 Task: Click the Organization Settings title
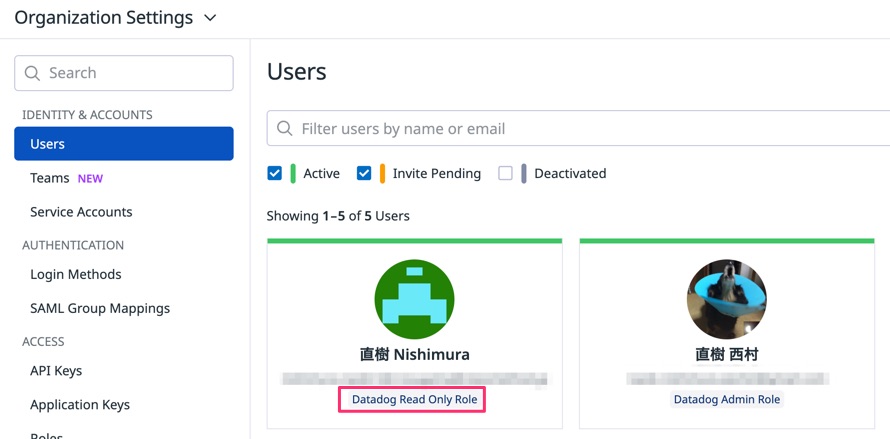click(x=104, y=18)
